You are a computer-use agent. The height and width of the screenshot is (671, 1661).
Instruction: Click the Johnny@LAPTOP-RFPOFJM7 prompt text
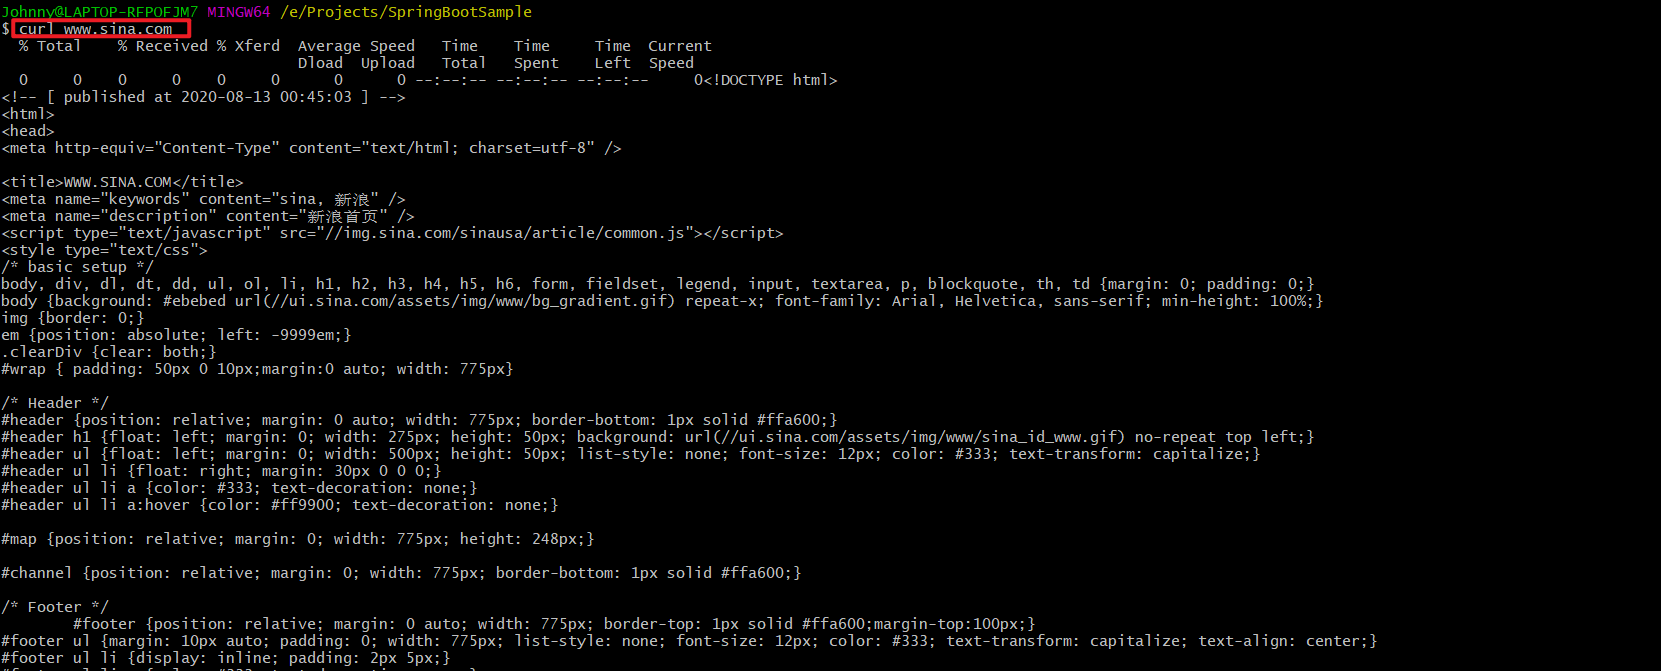tap(100, 12)
